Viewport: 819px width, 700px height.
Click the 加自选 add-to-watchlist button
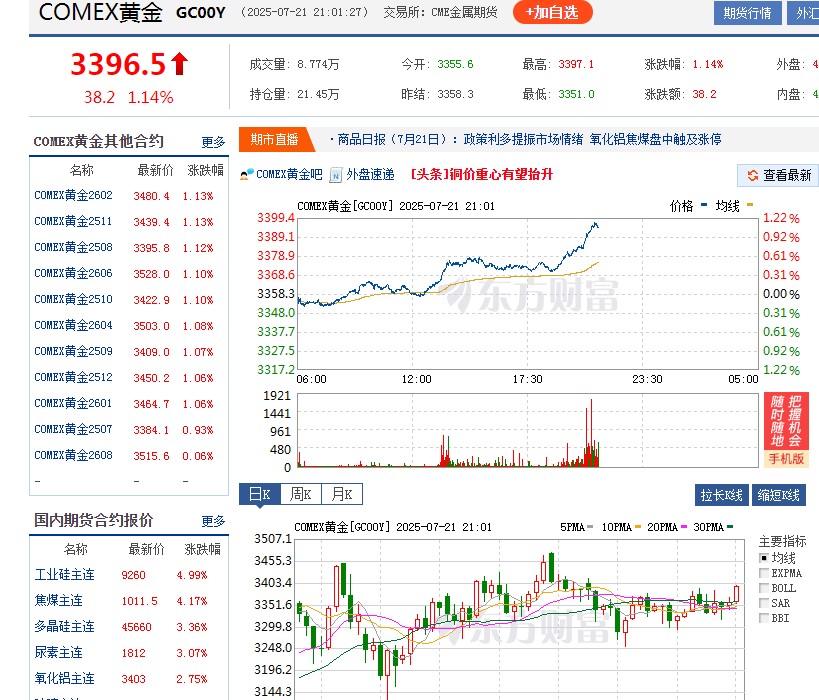(x=553, y=13)
